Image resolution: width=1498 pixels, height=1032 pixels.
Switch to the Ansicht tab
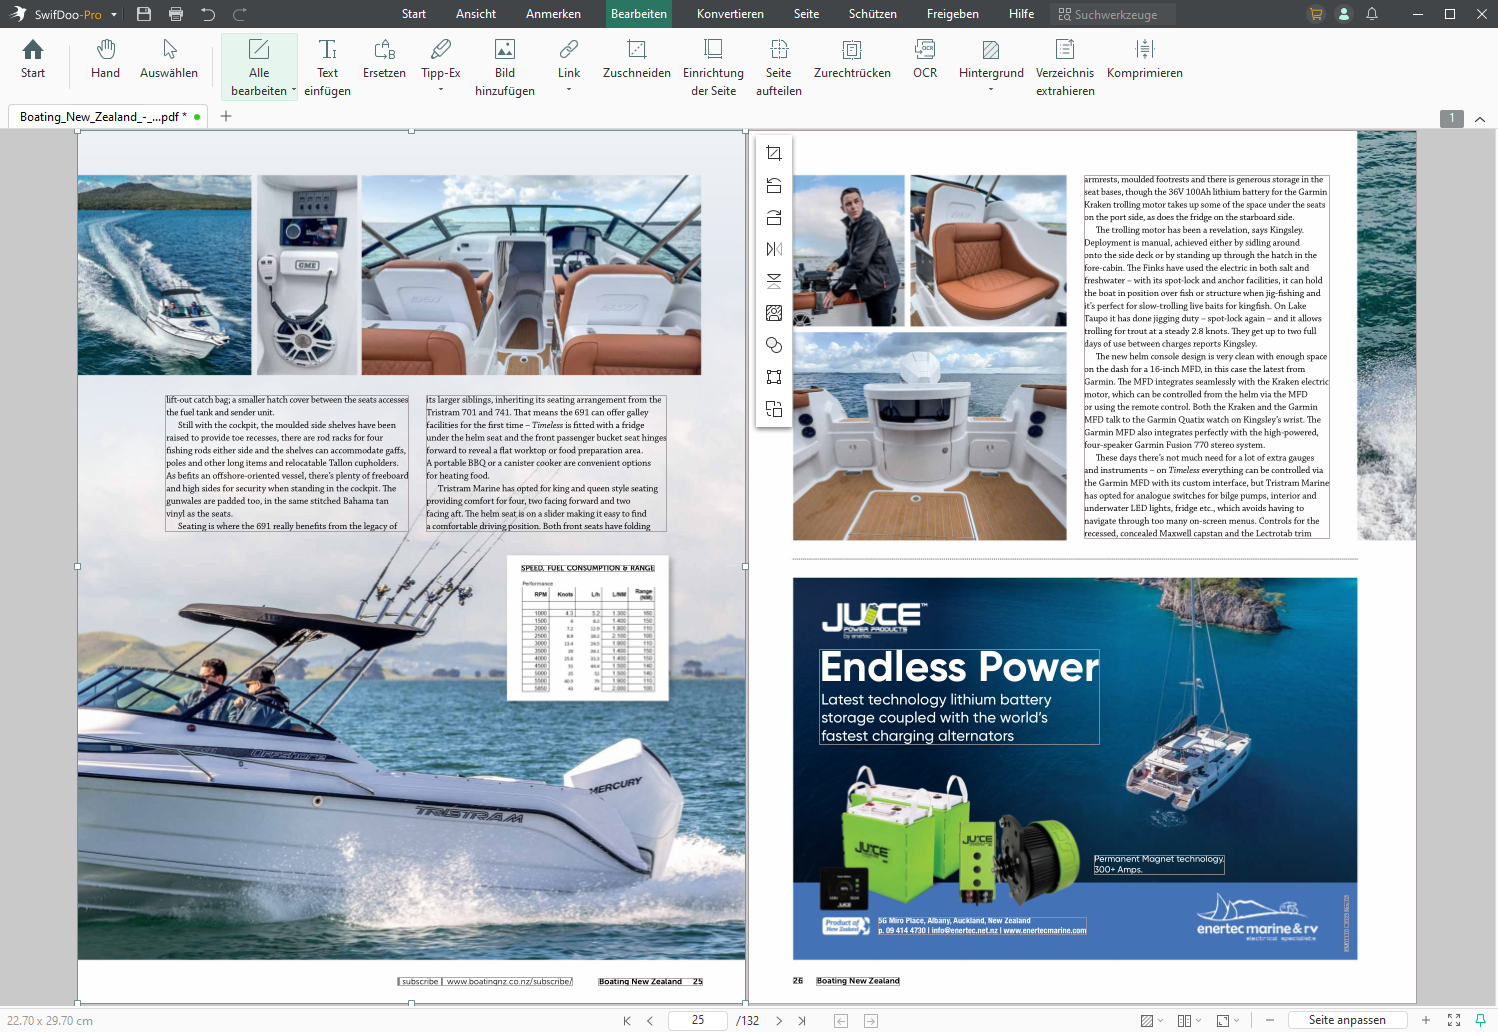[476, 14]
